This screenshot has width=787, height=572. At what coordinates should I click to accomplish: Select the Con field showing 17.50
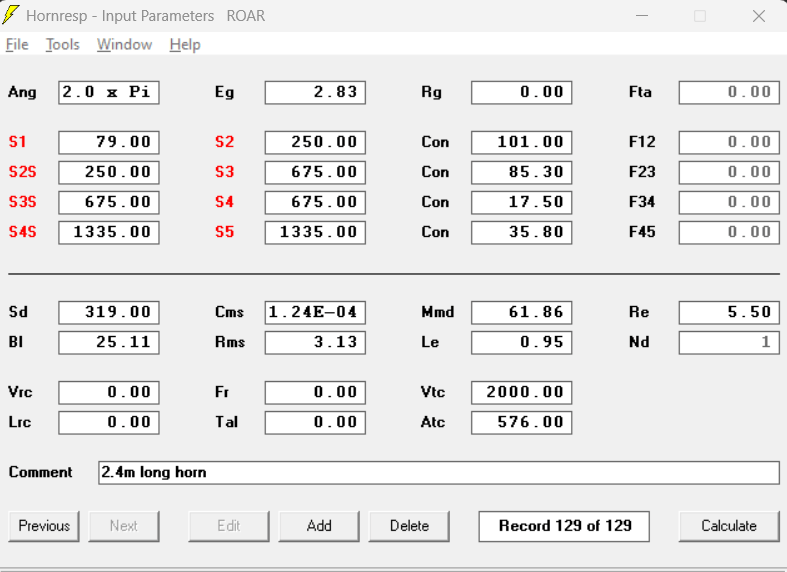click(521, 203)
